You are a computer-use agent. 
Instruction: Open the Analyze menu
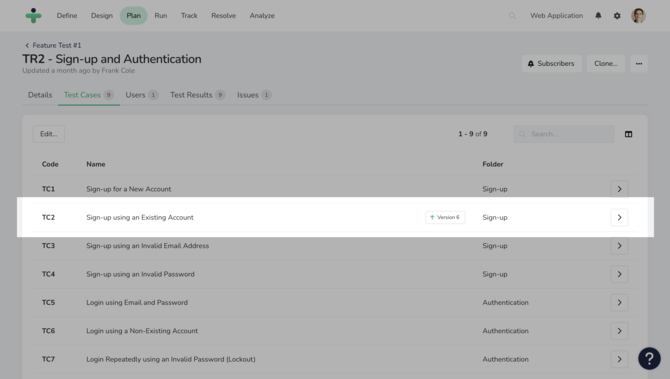click(262, 16)
